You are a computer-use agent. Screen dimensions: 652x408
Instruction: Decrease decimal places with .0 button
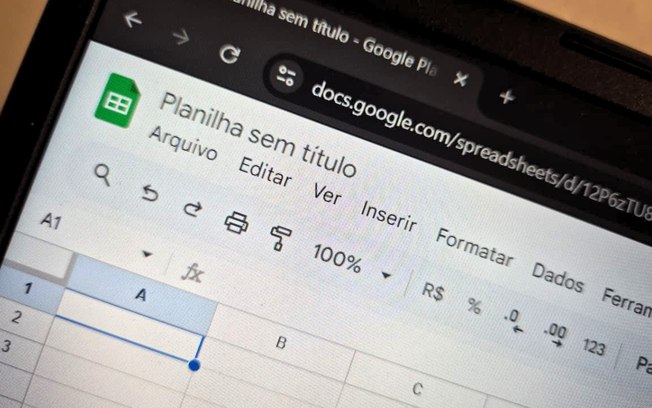(513, 321)
